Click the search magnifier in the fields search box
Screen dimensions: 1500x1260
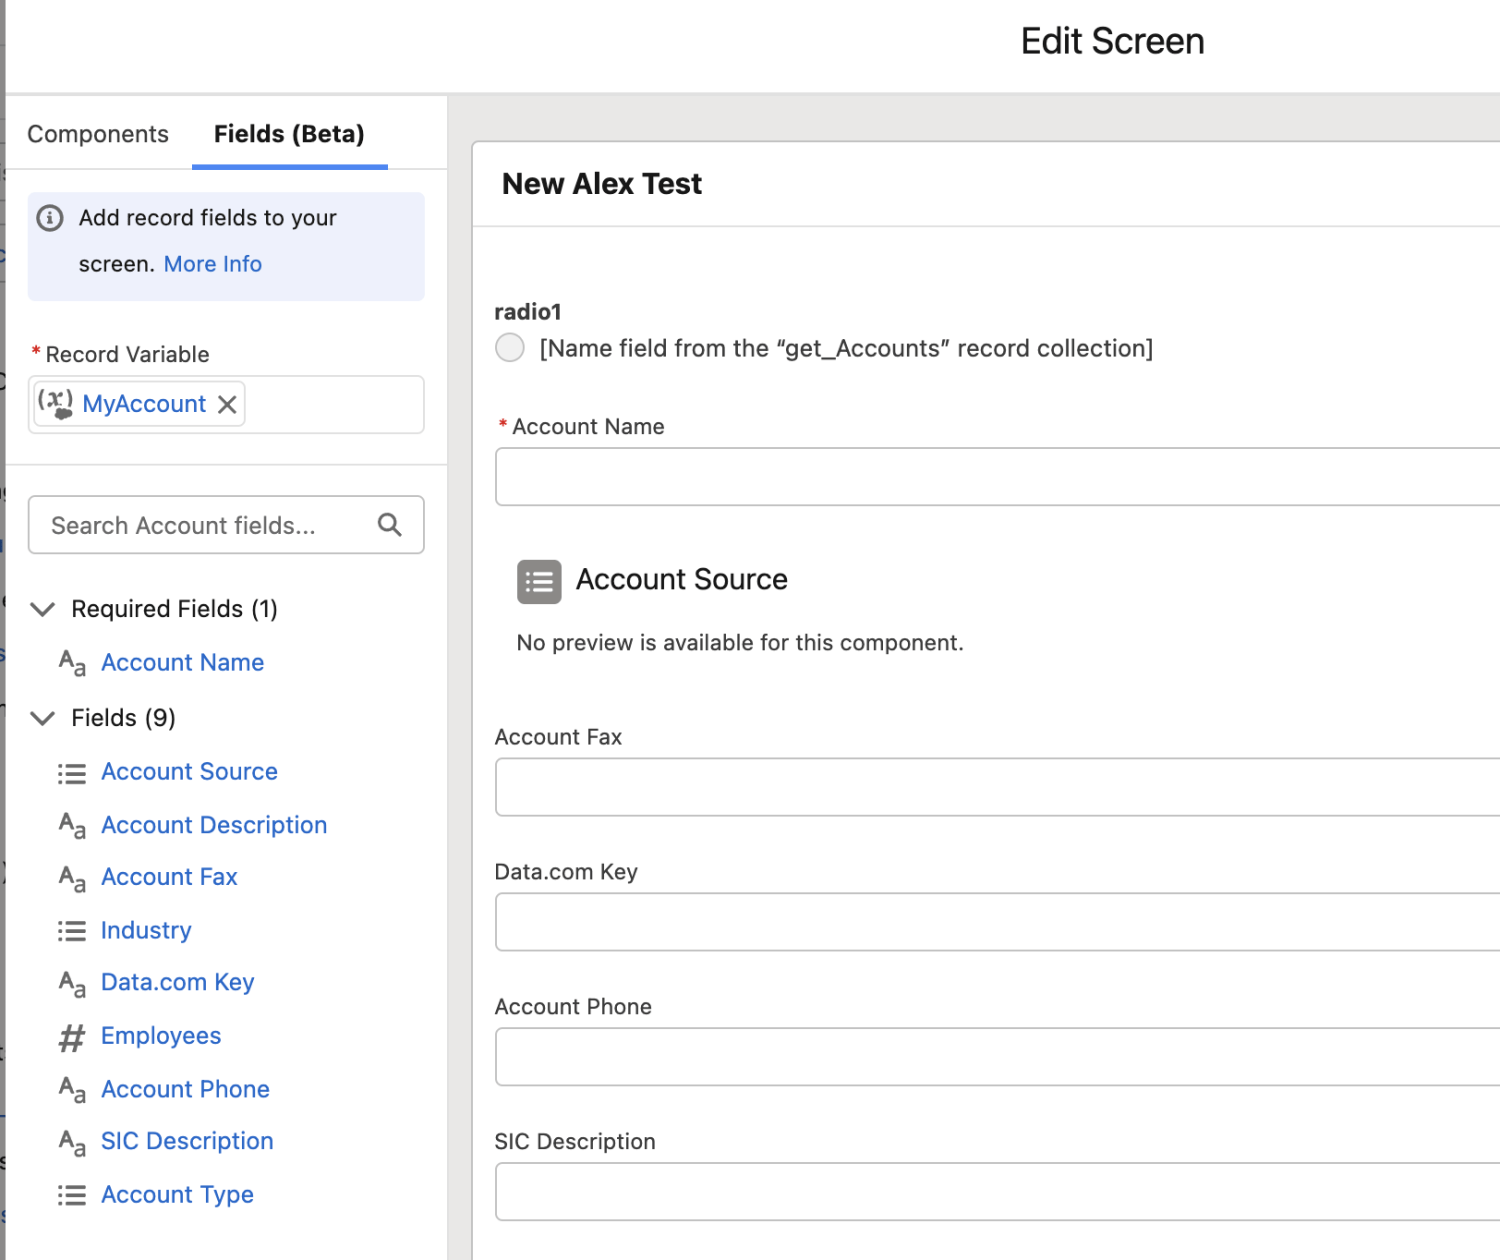pos(389,524)
